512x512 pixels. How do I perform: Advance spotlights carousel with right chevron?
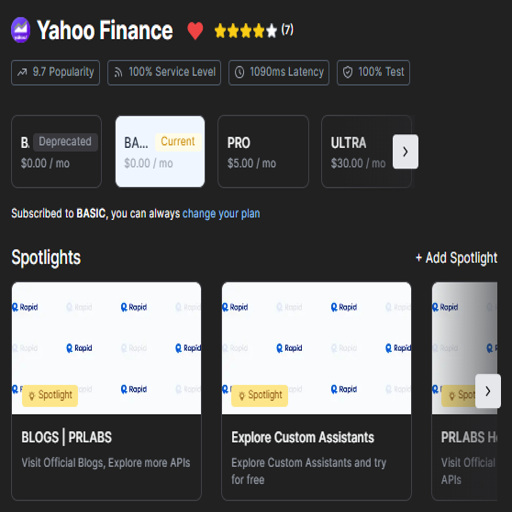tap(488, 391)
